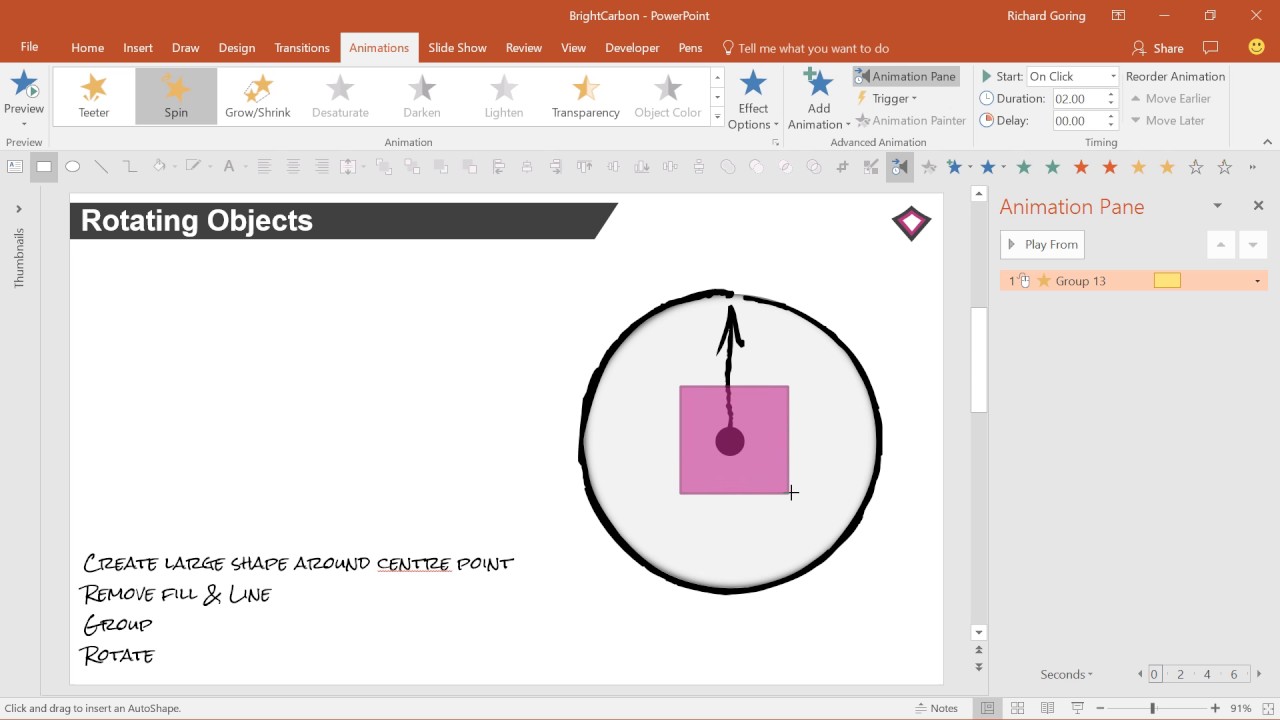Select the Spin animation effect

[x=176, y=96]
